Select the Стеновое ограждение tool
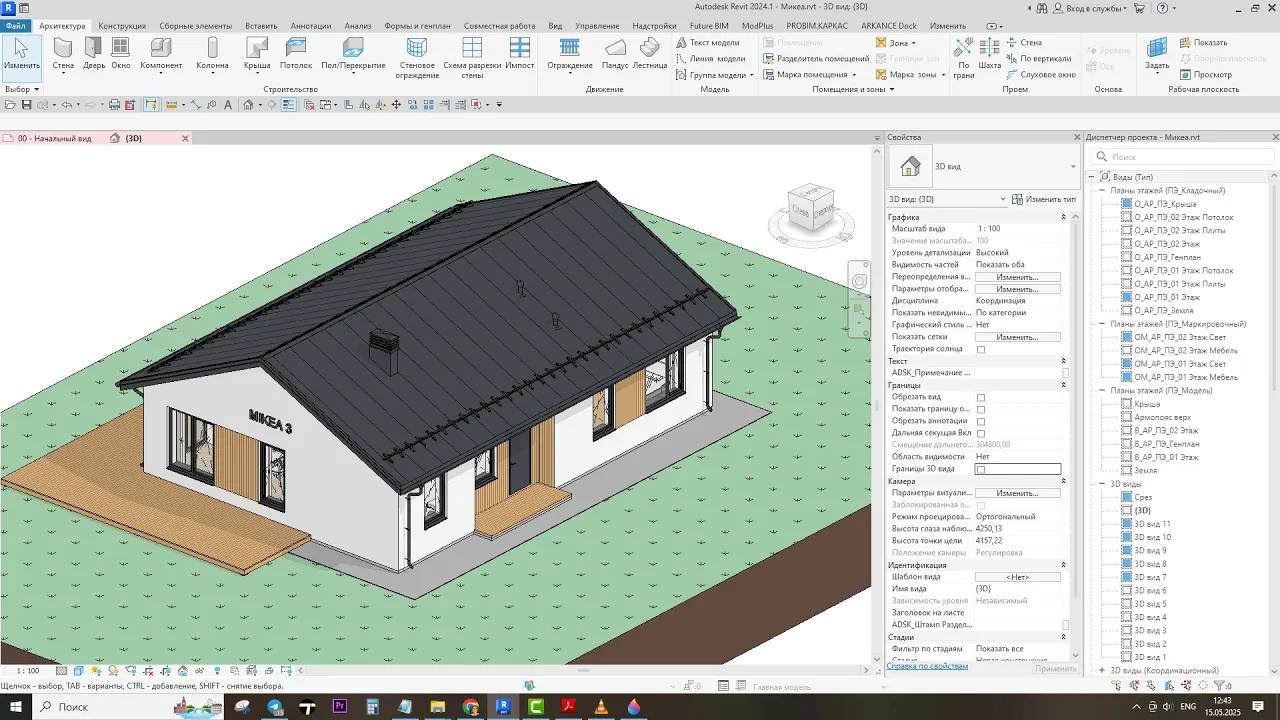Viewport: 1280px width, 720px height. point(417,58)
